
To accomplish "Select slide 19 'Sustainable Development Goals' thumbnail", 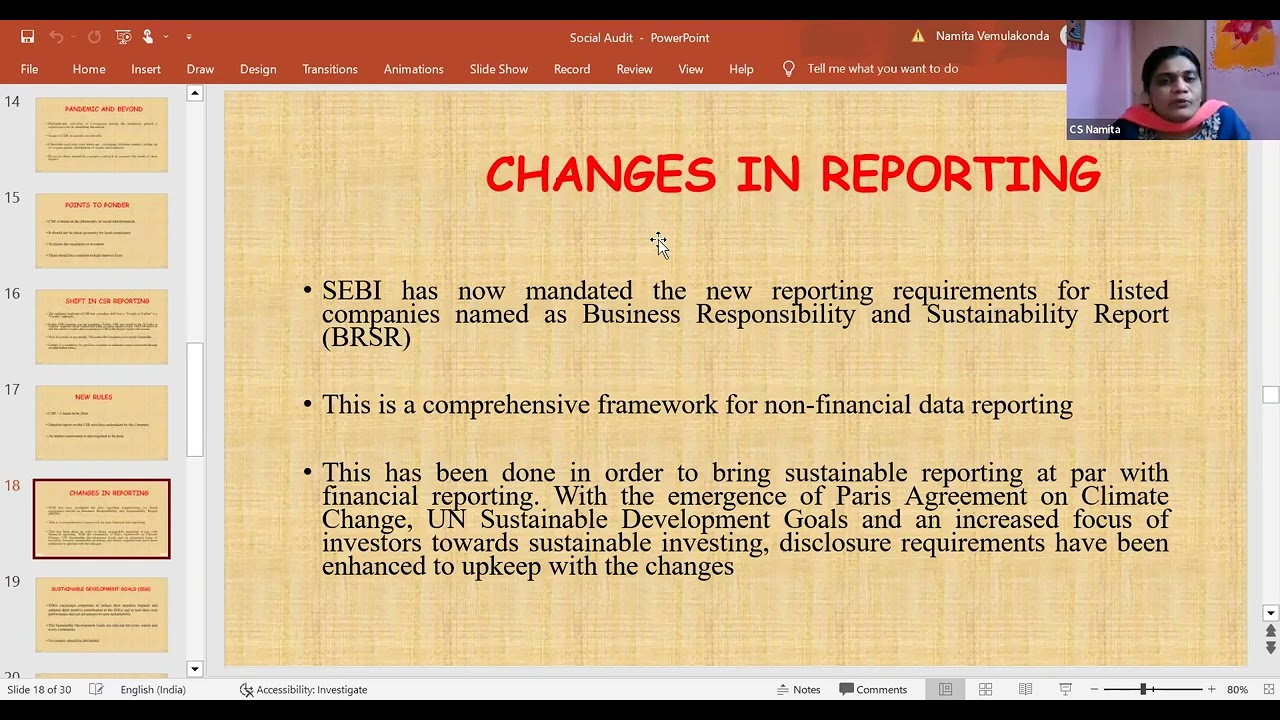I will pos(102,614).
